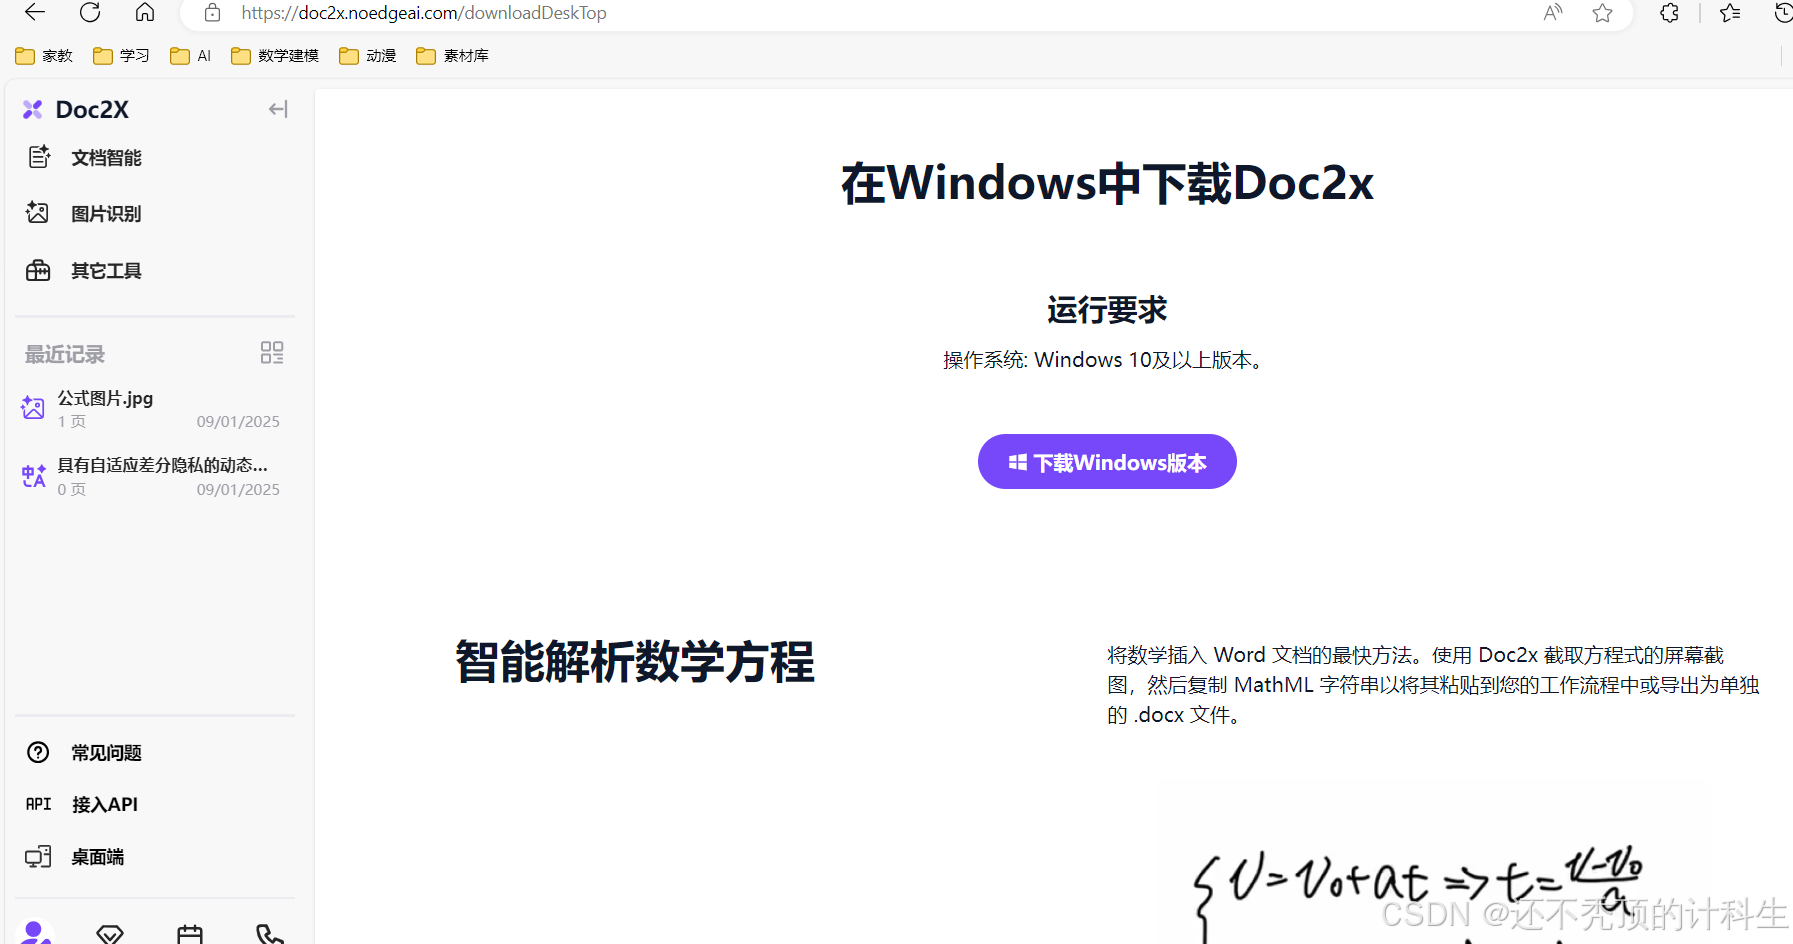The image size is (1793, 944).
Task: View site info via the address bar lock icon
Action: pyautogui.click(x=212, y=13)
